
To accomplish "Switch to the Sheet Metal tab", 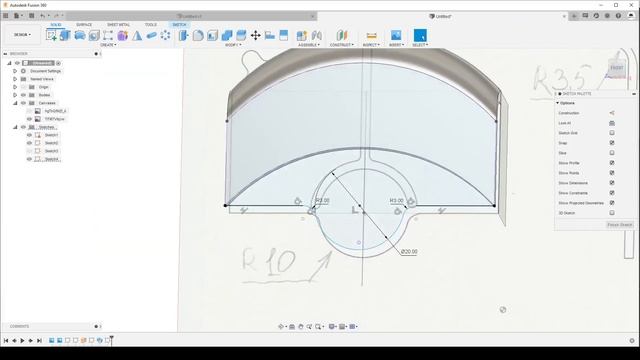I will click(118, 25).
